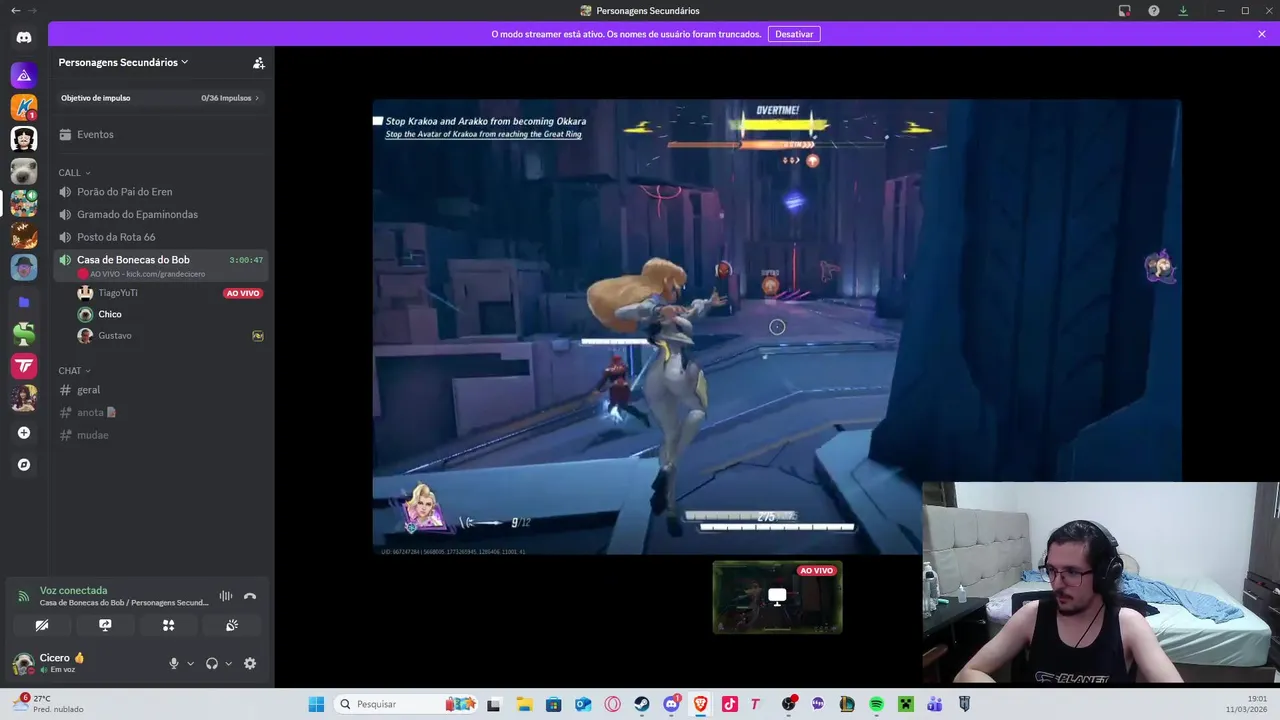Click the main game stream video
Viewport: 1280px width, 720px height.
coord(777,327)
